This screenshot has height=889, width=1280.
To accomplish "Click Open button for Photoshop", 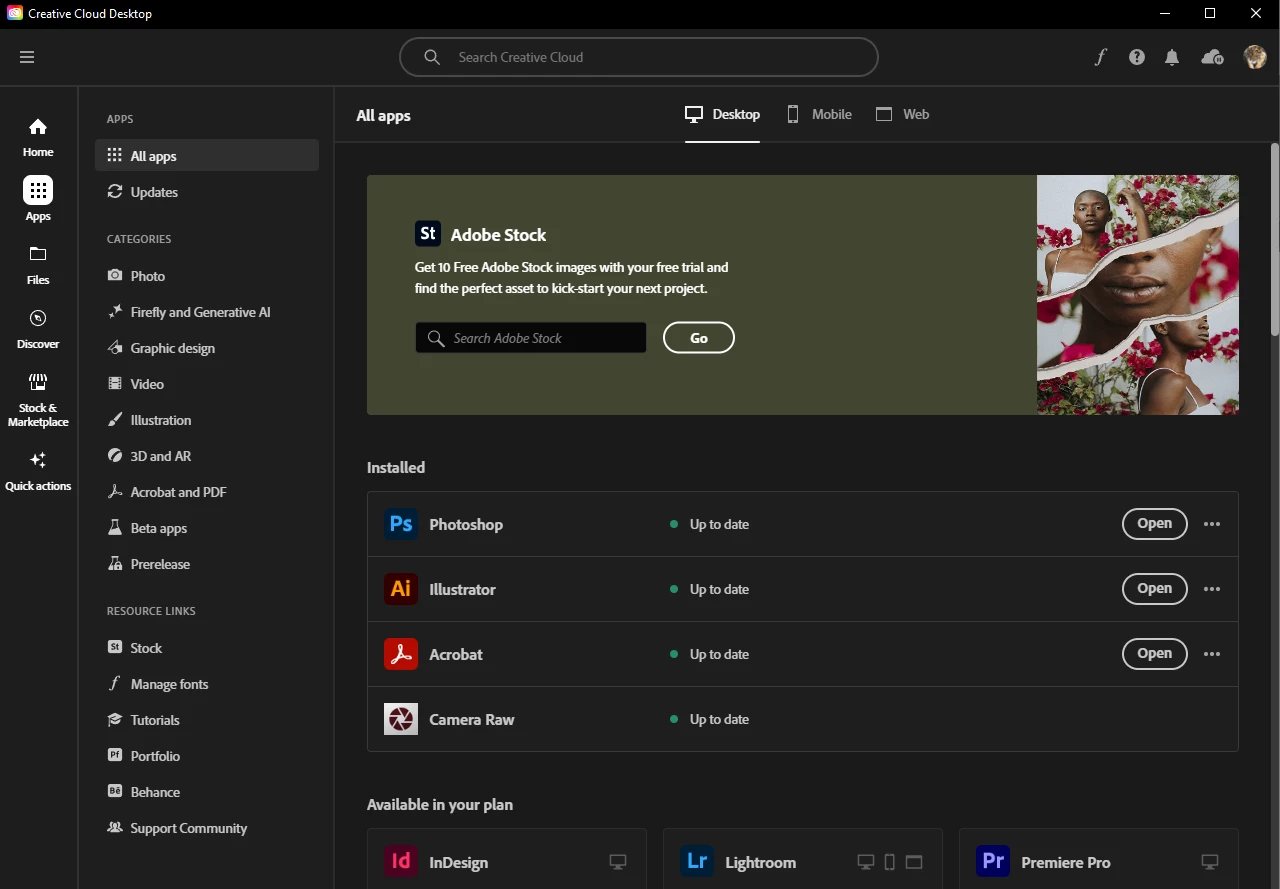I will (x=1154, y=524).
